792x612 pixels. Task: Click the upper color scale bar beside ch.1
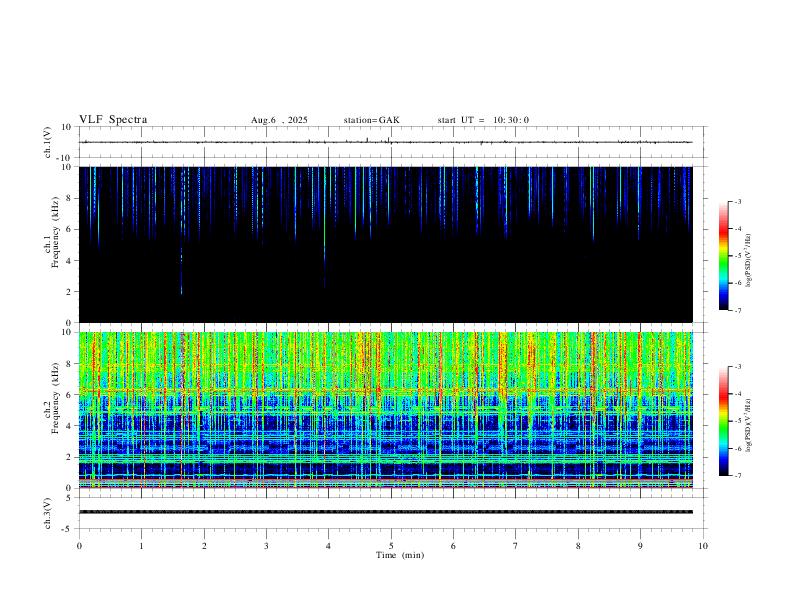pyautogui.click(x=723, y=256)
